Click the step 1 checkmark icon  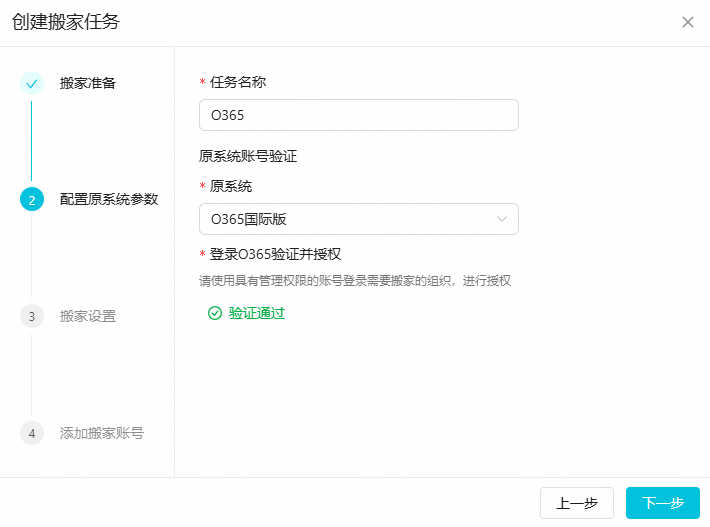point(32,83)
